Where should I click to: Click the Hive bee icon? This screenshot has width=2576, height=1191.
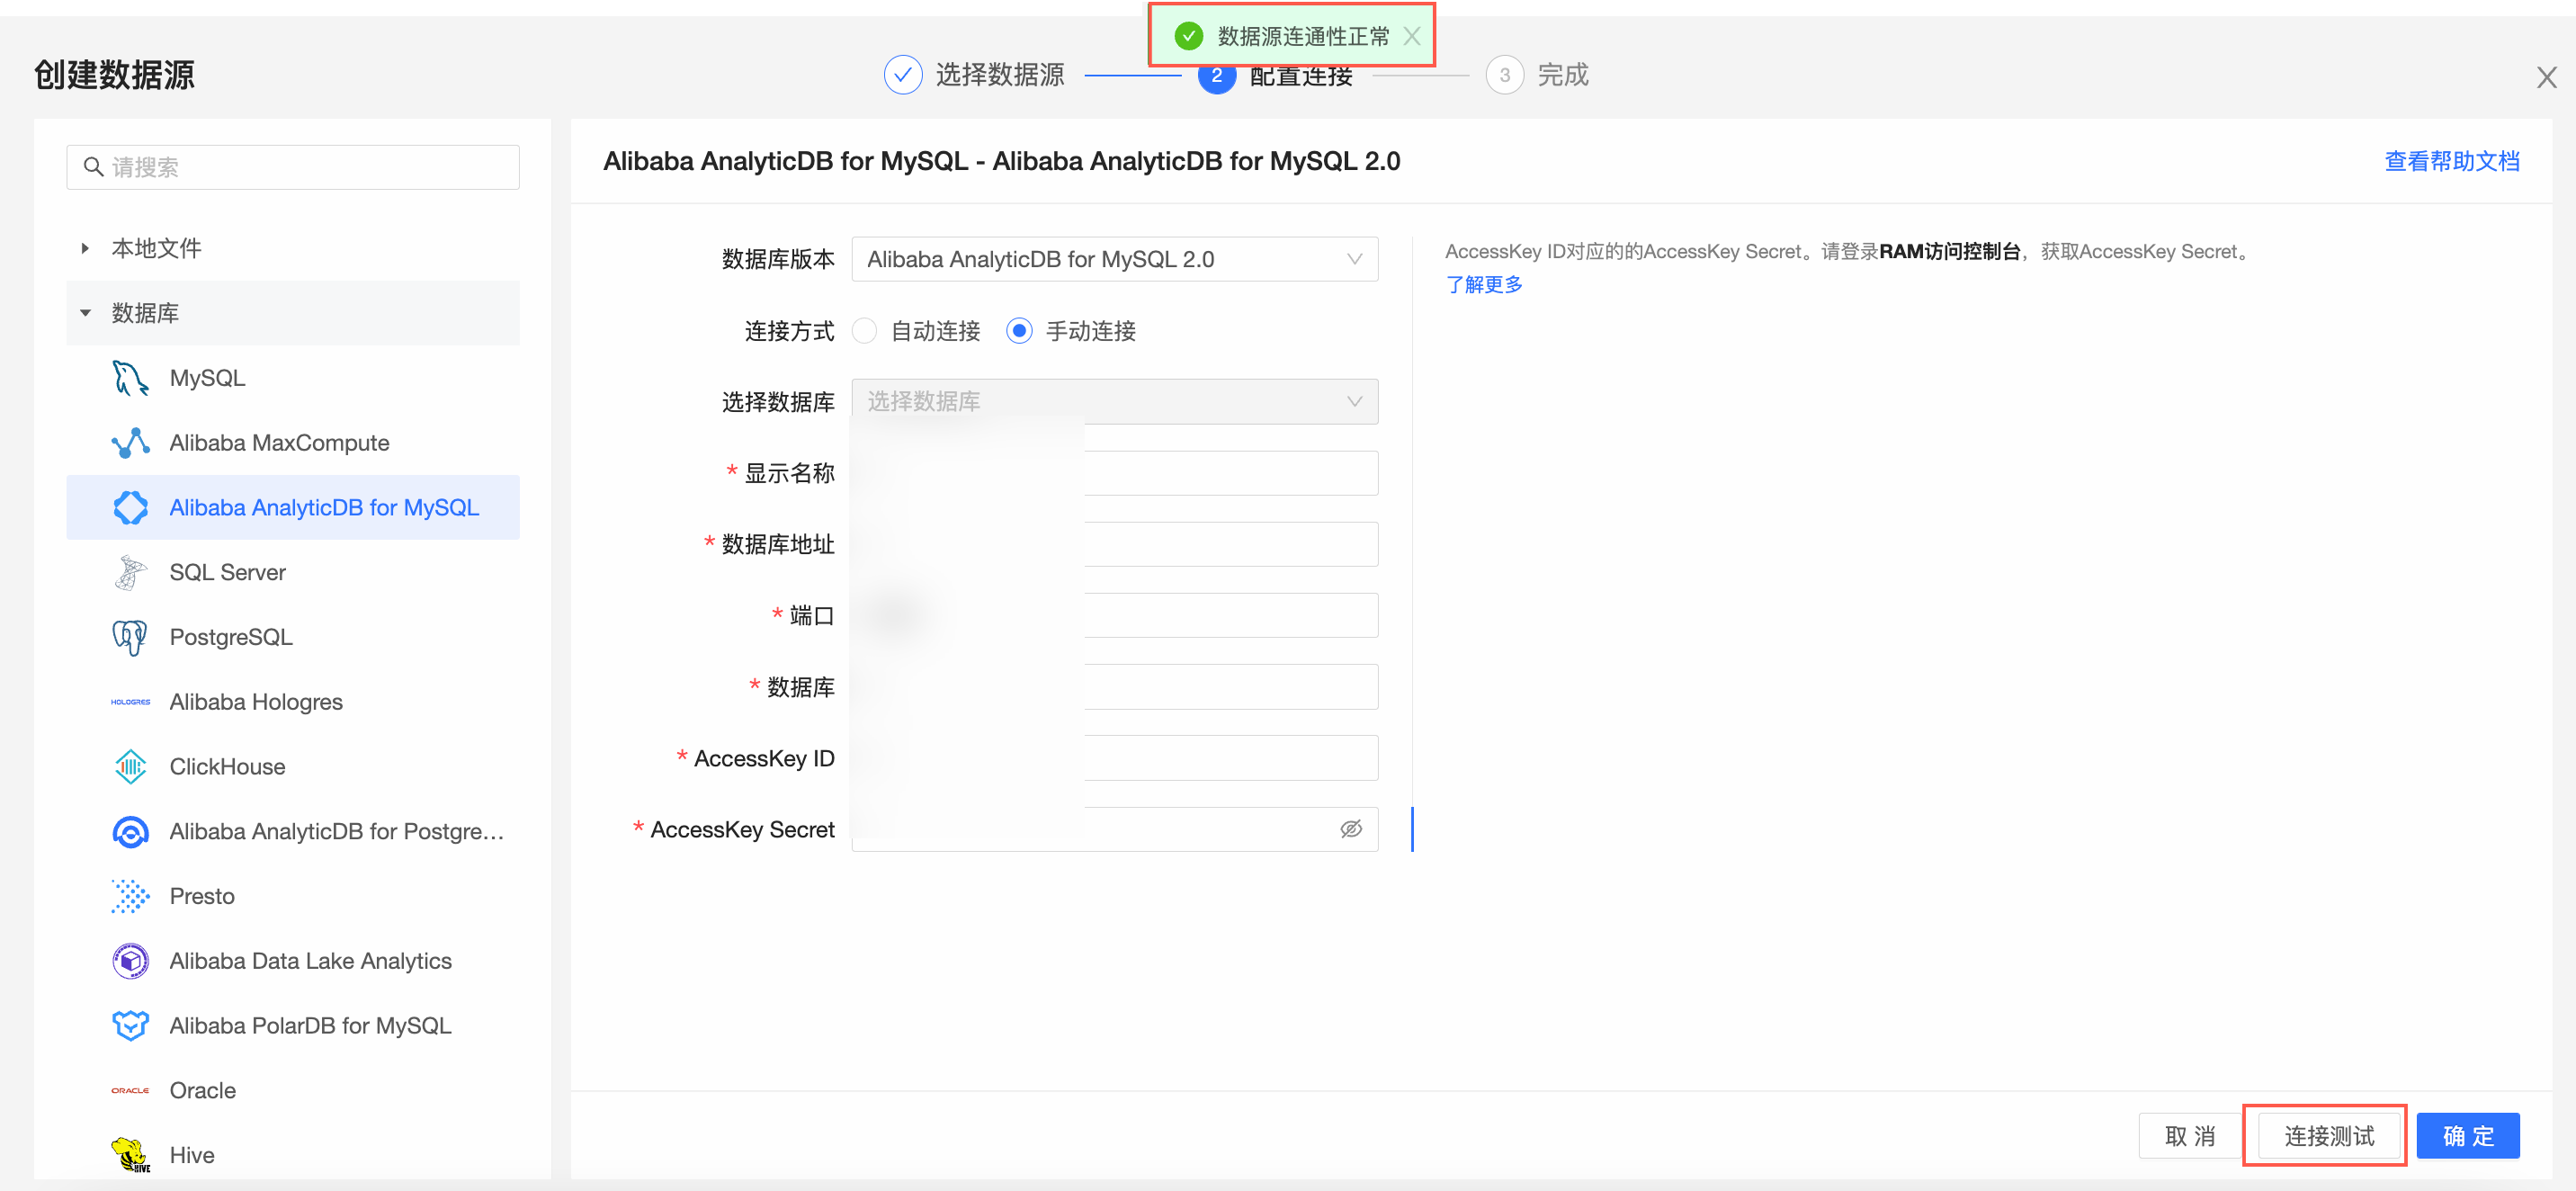[x=130, y=1155]
